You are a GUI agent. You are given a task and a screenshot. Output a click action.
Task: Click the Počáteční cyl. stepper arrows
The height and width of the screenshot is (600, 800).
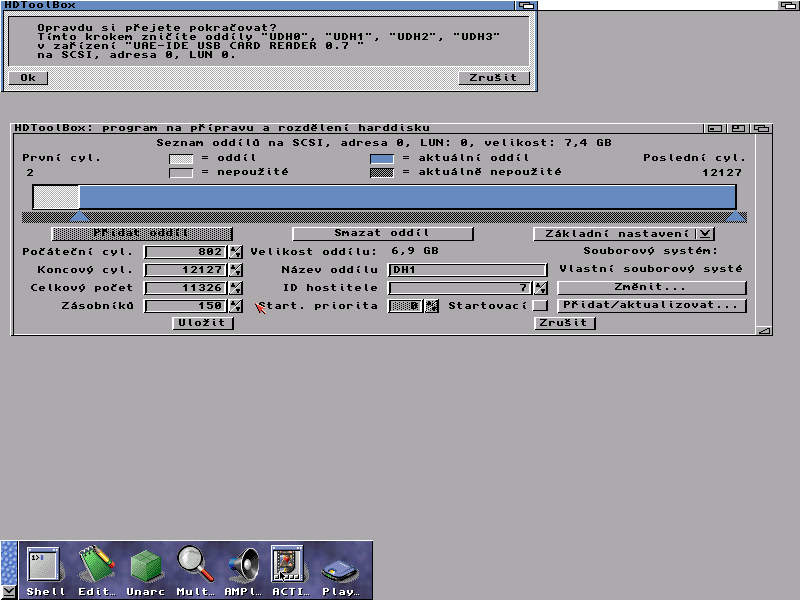coord(236,252)
